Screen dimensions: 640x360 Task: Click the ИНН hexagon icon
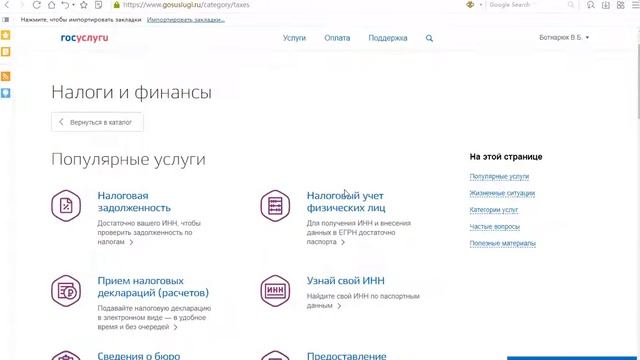pyautogui.click(x=276, y=291)
